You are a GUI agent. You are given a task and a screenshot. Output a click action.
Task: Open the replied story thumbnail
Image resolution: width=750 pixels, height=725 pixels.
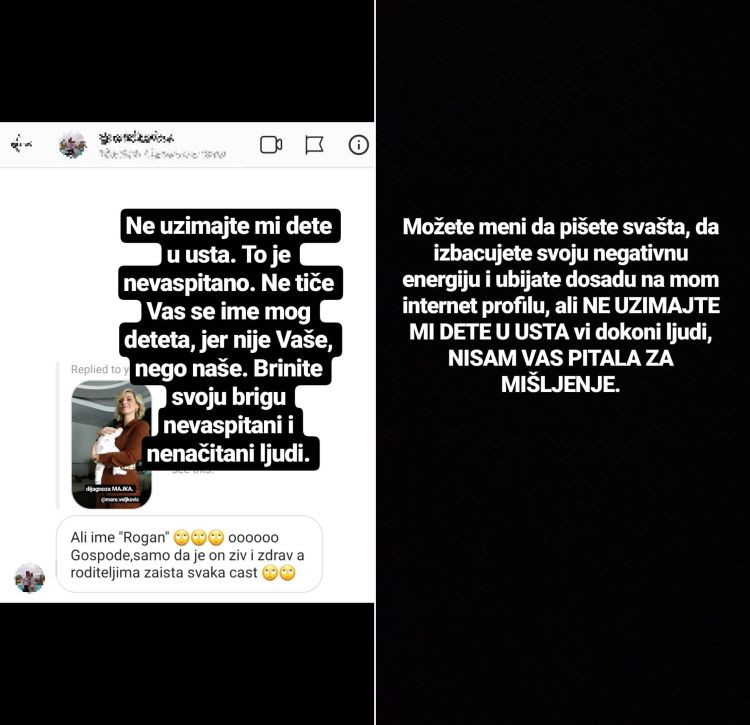tap(111, 444)
